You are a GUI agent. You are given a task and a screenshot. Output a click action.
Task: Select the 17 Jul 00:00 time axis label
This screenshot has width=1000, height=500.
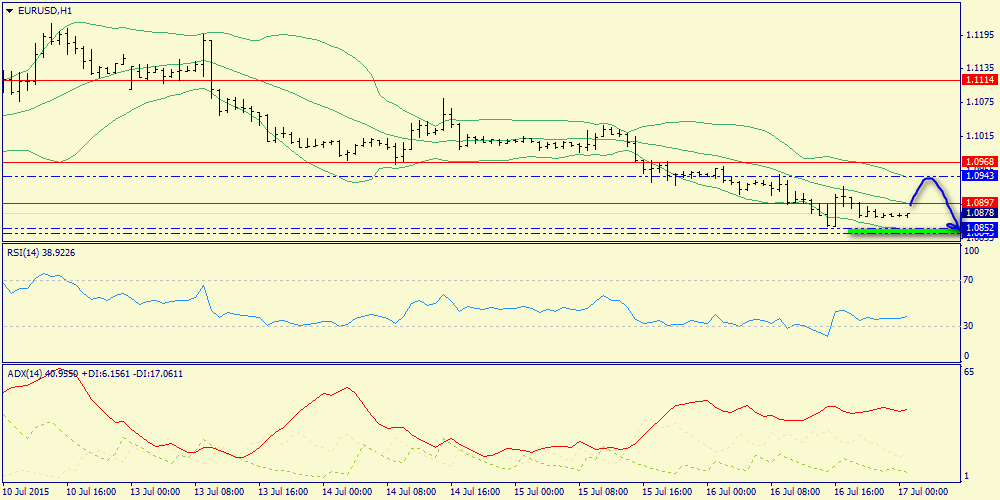coord(924,492)
